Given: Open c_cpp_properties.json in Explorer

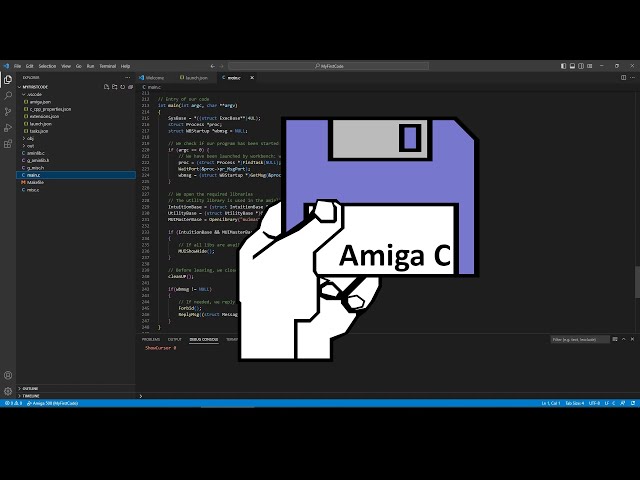Looking at the screenshot, I should click(50, 109).
